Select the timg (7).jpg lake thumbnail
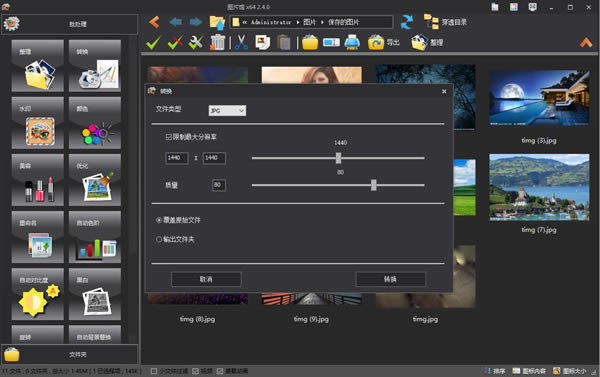600x377 pixels. (539, 187)
